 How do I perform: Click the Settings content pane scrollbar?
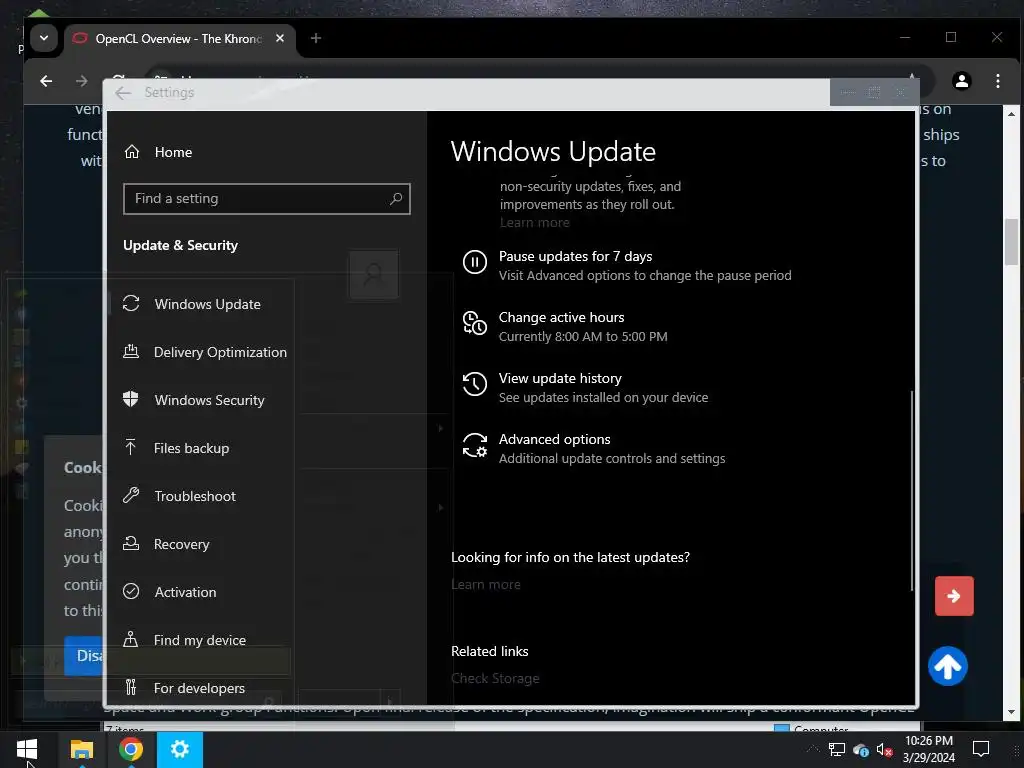click(x=912, y=491)
